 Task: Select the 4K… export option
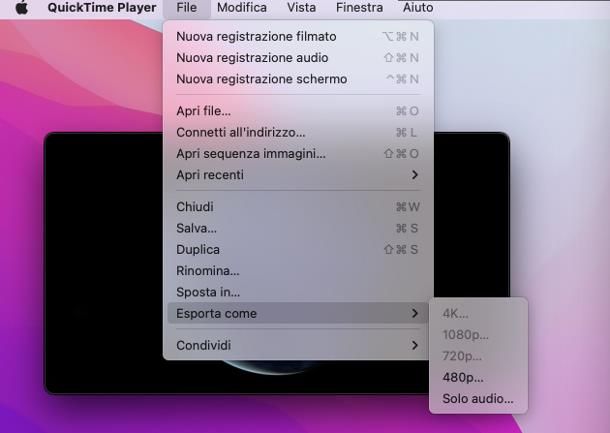[x=479, y=314]
